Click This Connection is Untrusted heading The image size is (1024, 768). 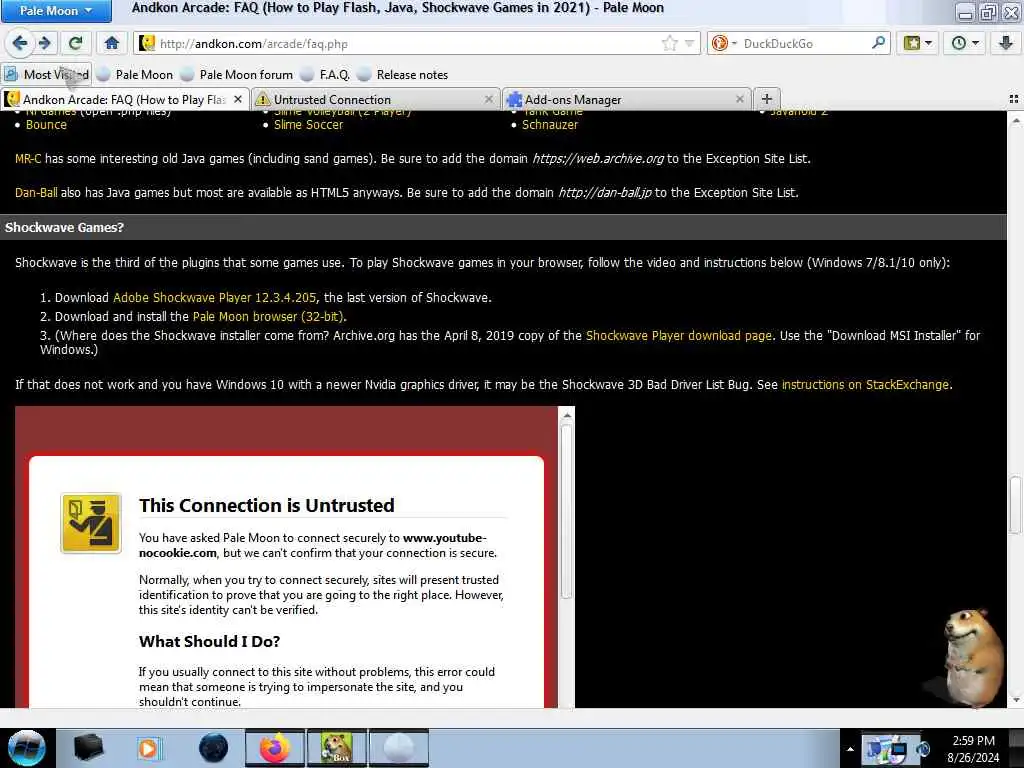tap(266, 505)
